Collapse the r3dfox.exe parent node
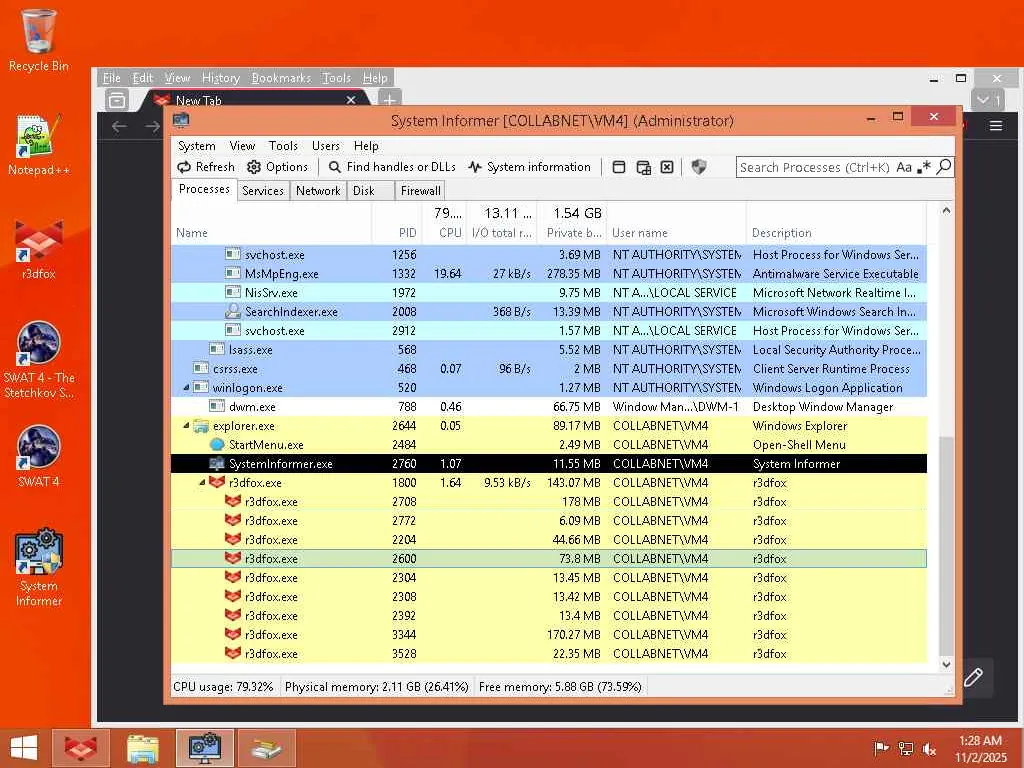Screen dimensions: 1024x768 (x=202, y=482)
